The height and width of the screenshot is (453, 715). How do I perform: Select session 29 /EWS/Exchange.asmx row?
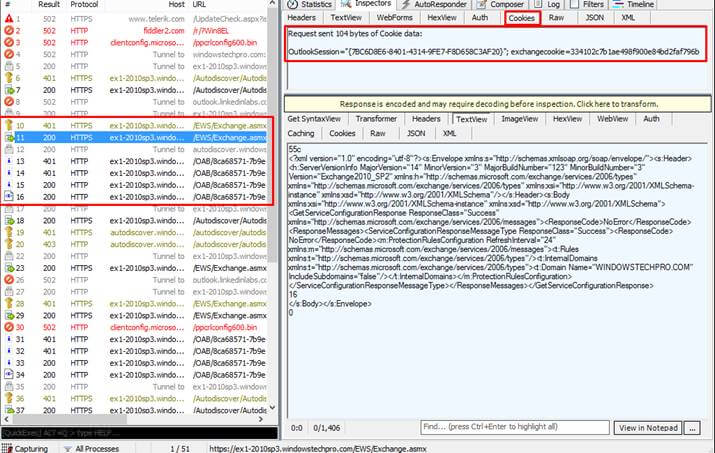tap(135, 315)
